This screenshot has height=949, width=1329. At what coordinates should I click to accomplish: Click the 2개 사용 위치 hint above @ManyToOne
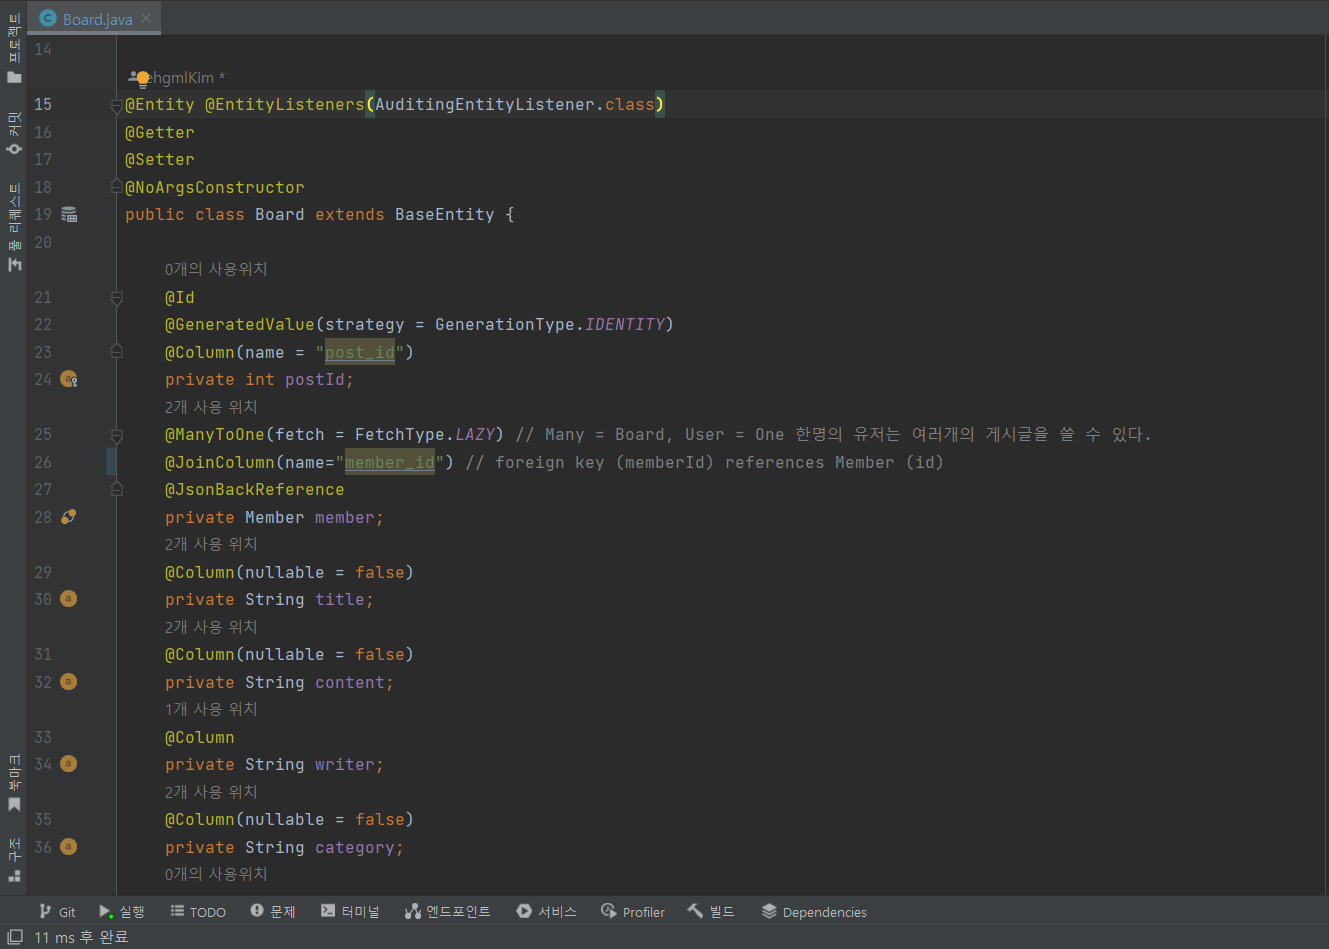coord(211,407)
